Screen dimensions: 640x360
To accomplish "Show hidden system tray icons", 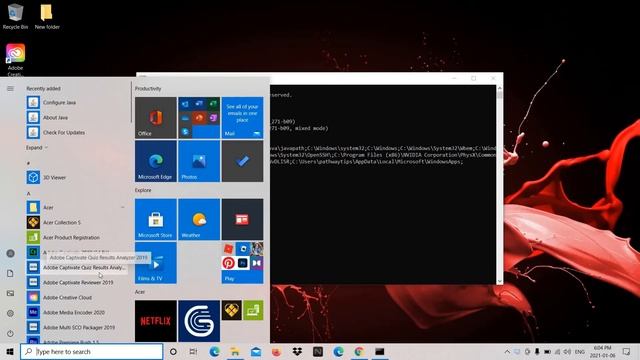I will click(507, 351).
